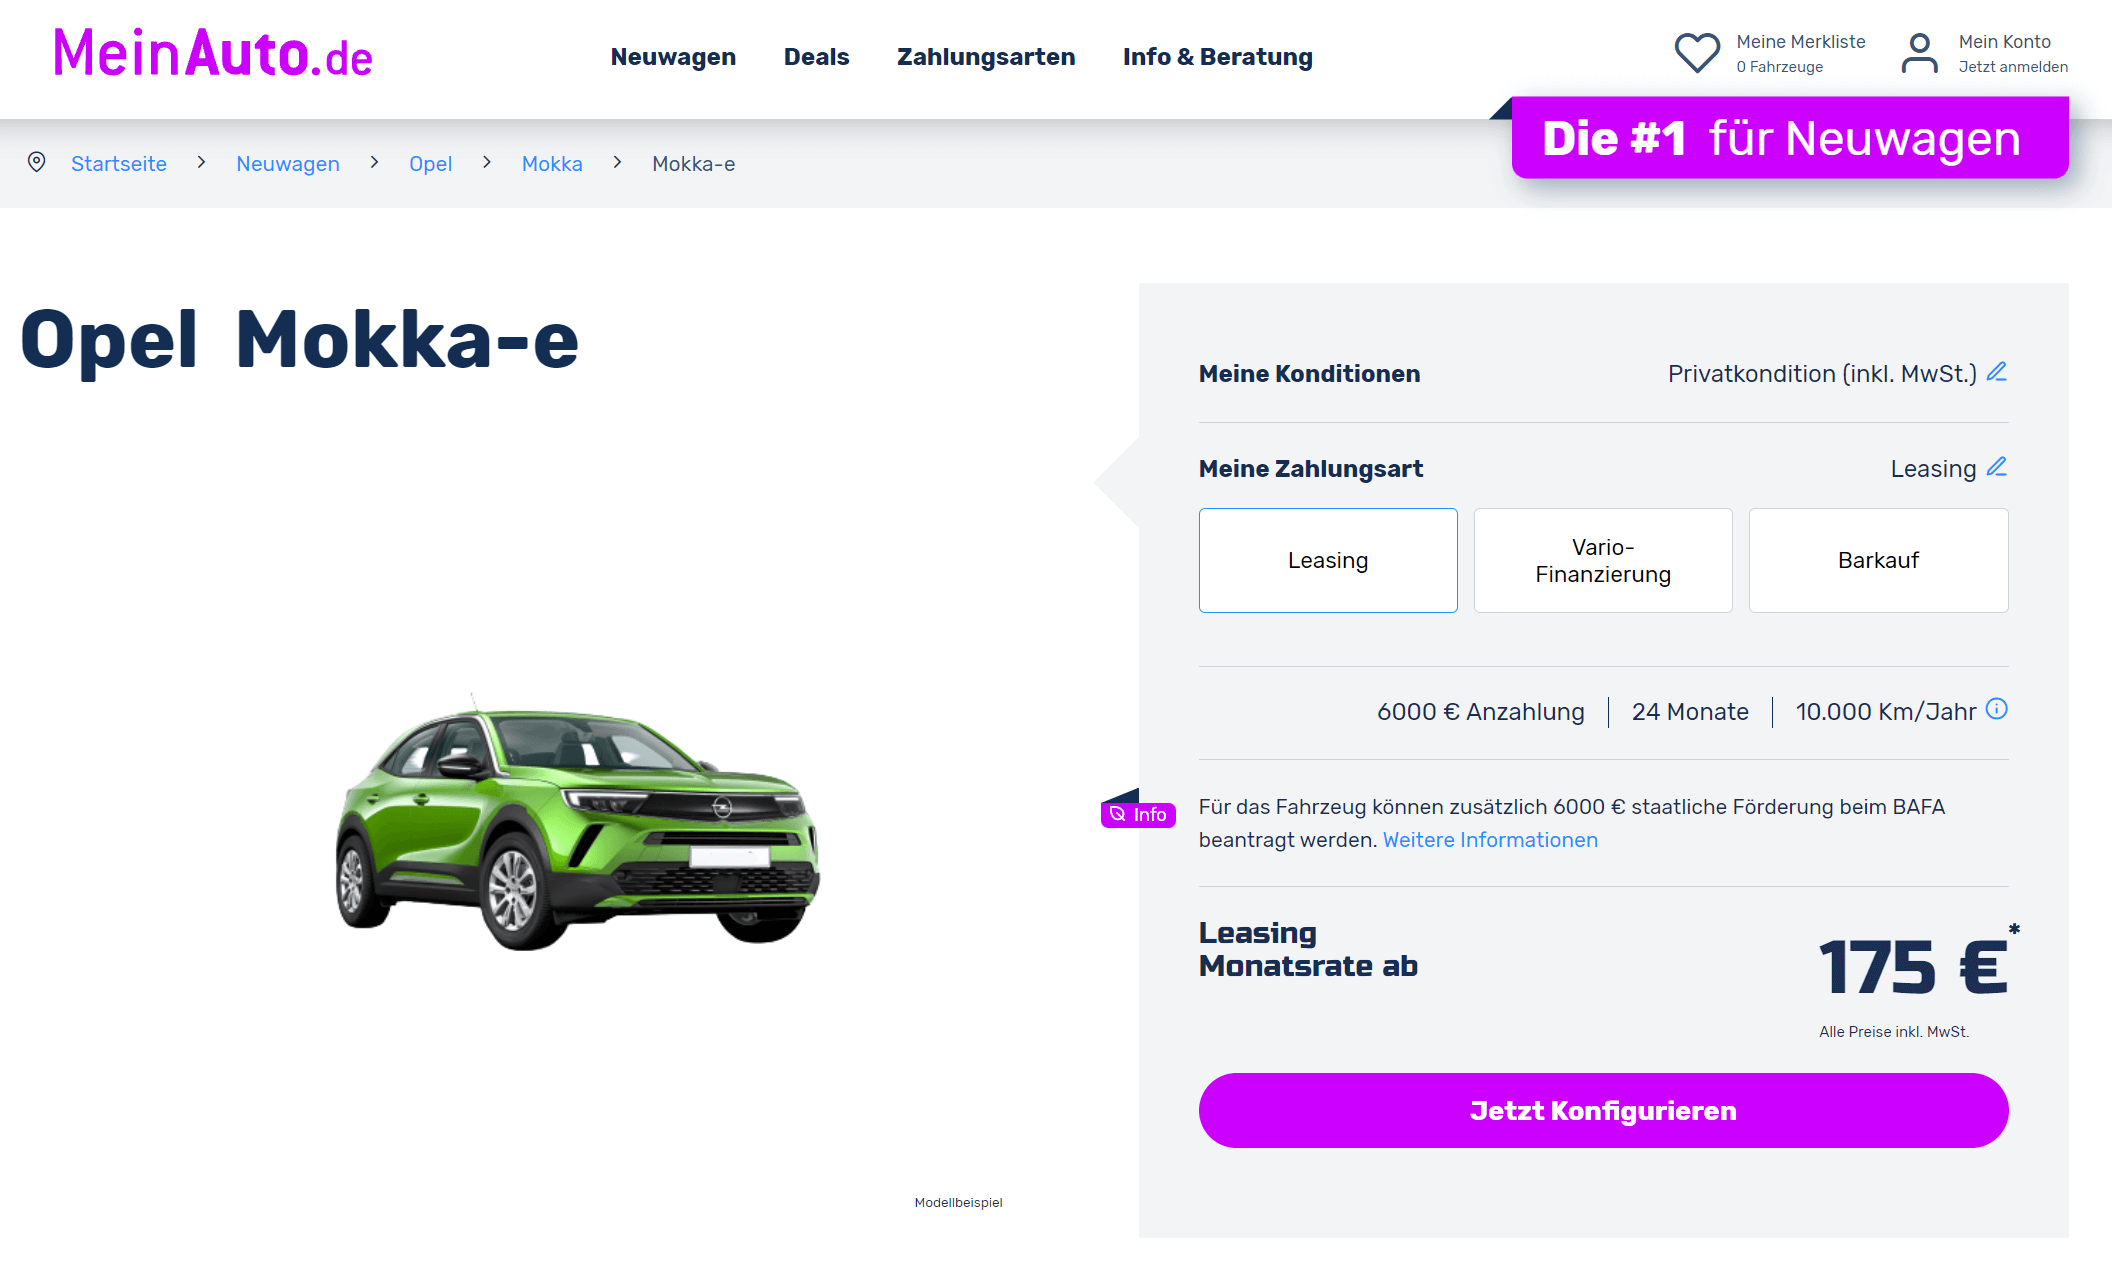
Task: Click the breadcrumb location pin icon
Action: [37, 162]
